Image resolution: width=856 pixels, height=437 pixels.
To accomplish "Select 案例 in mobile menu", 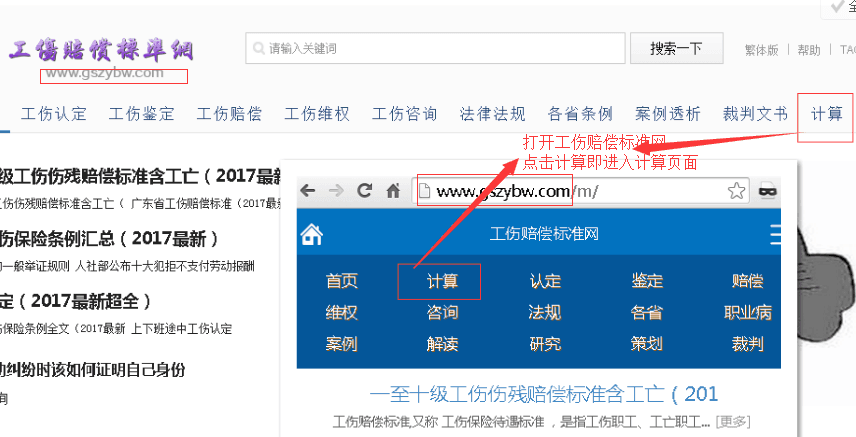I will 342,344.
